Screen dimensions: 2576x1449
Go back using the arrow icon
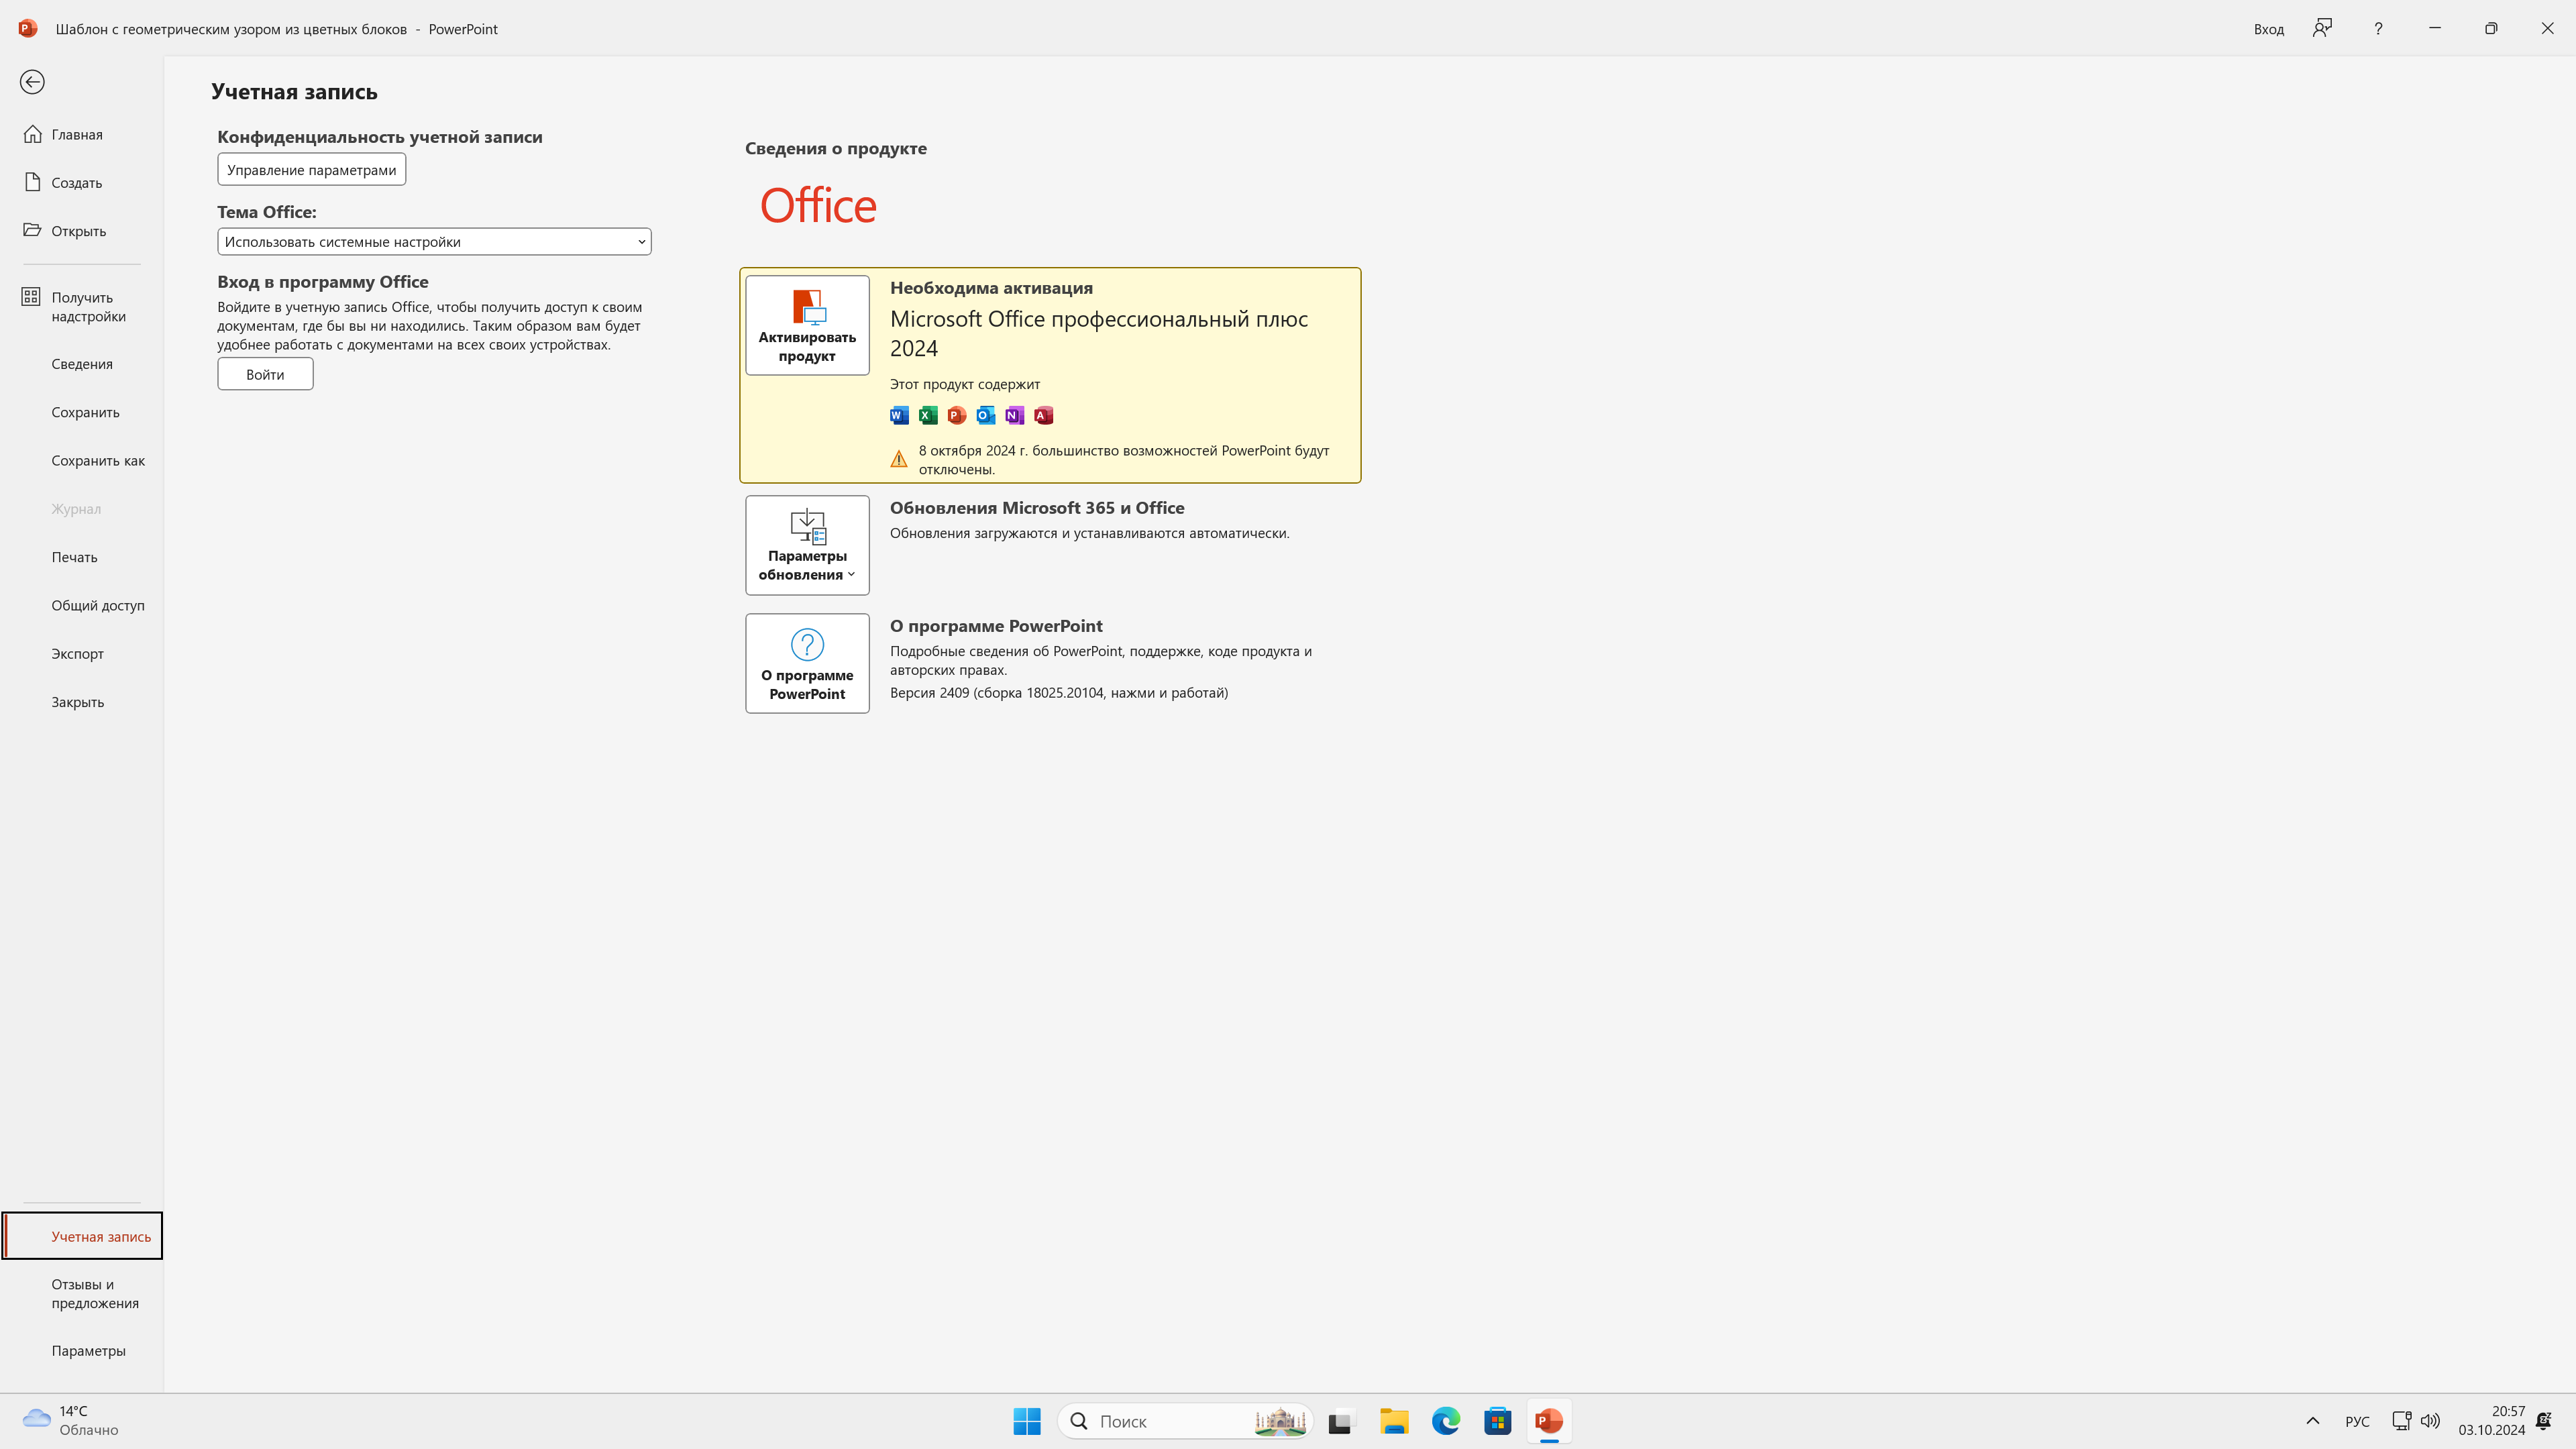(32, 82)
